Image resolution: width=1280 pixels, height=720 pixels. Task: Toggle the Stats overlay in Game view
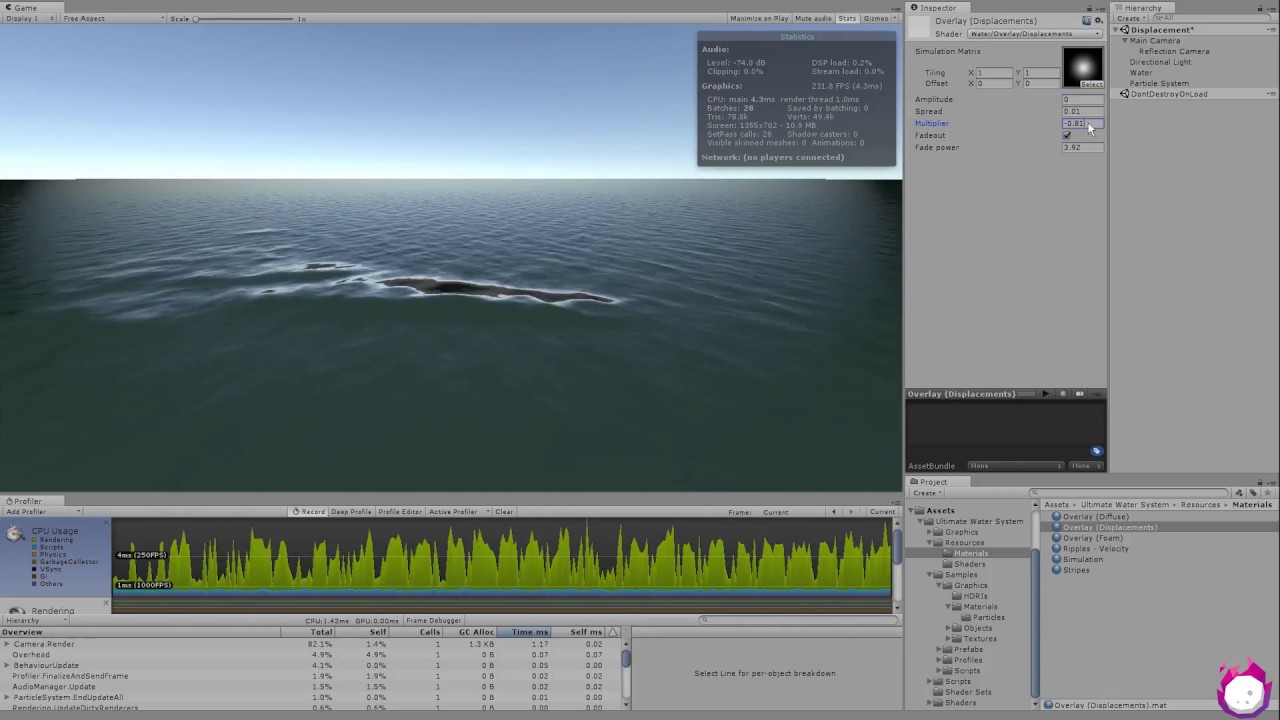[847, 19]
